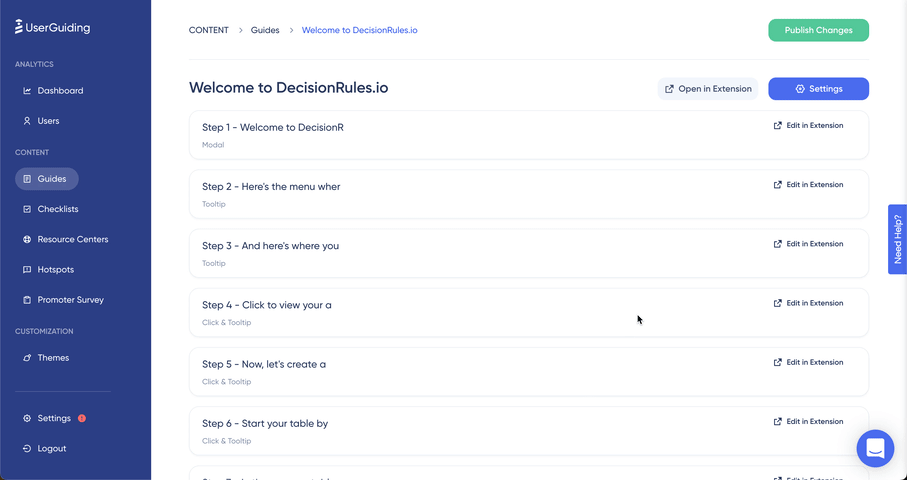The image size is (907, 480).
Task: Click the CONTENT breadcrumb
Action: click(x=209, y=30)
